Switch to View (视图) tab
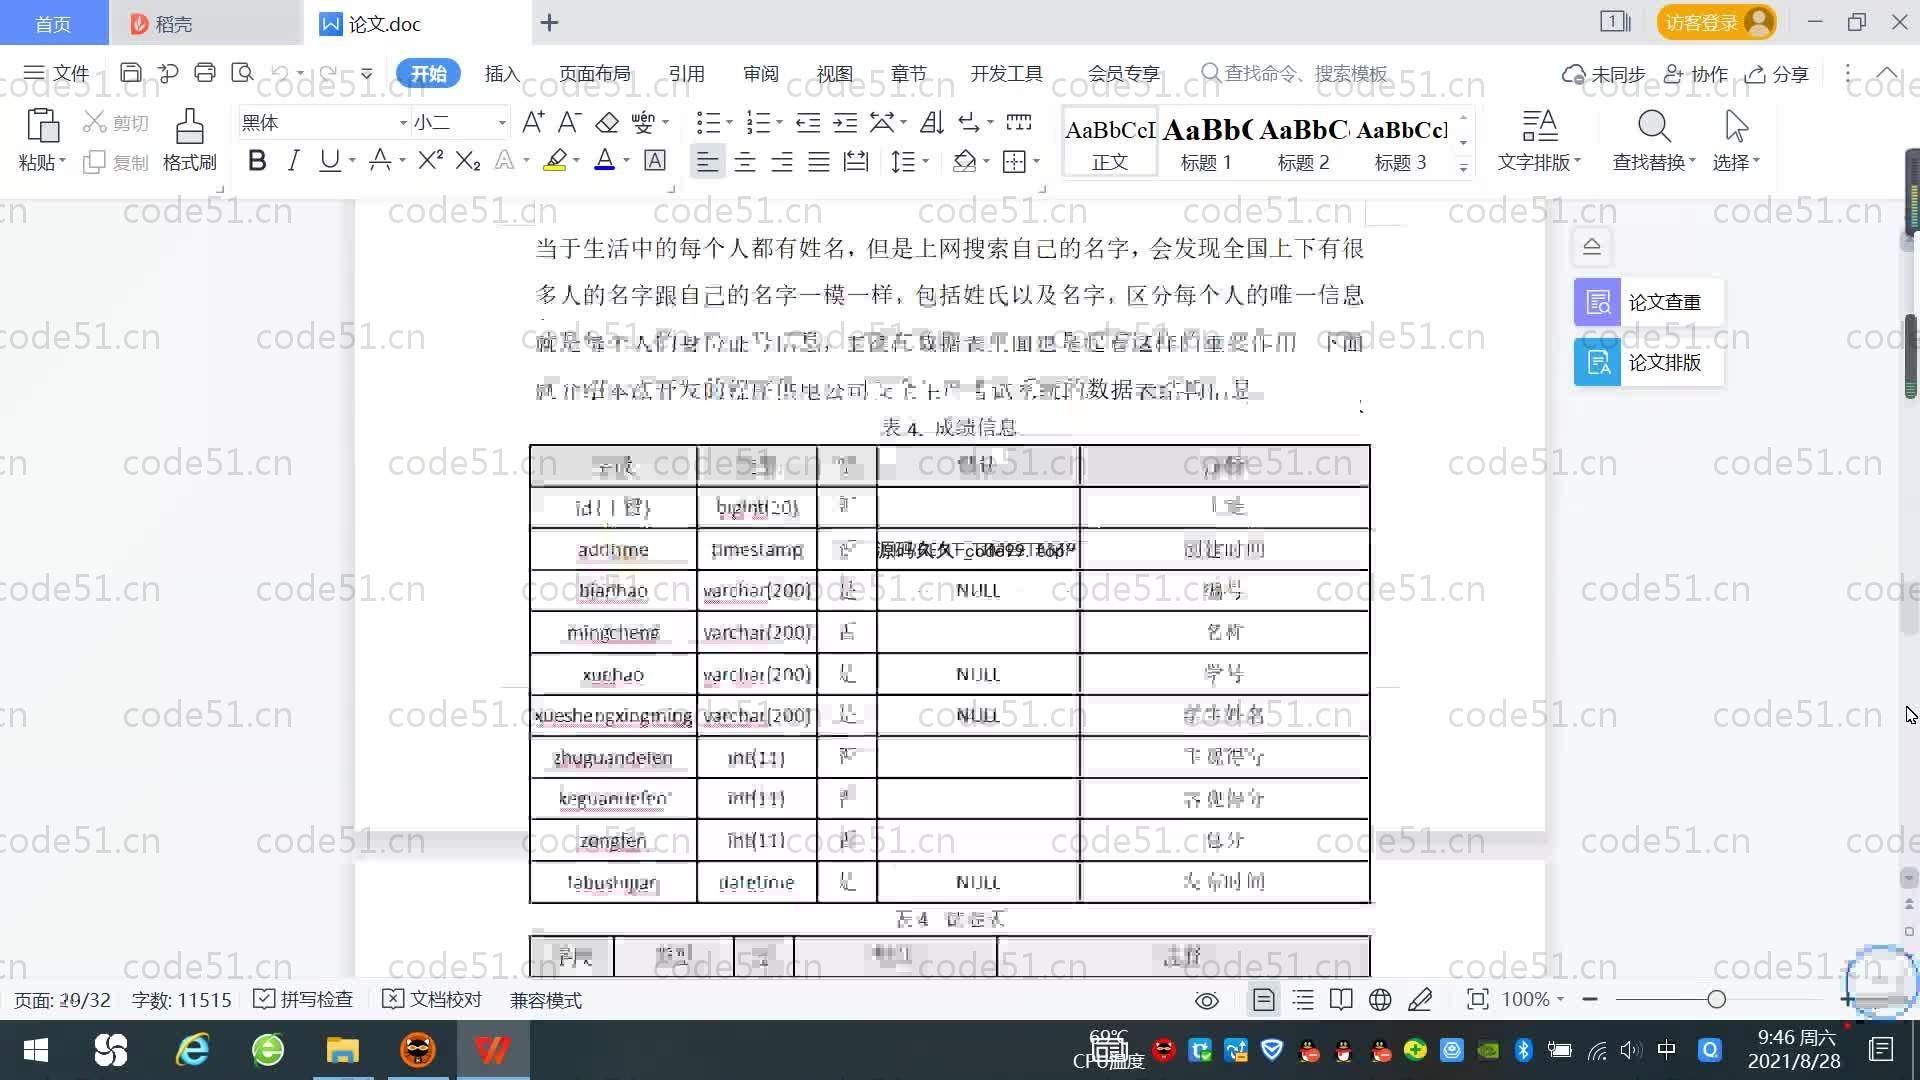This screenshot has width=1920, height=1080. (834, 74)
